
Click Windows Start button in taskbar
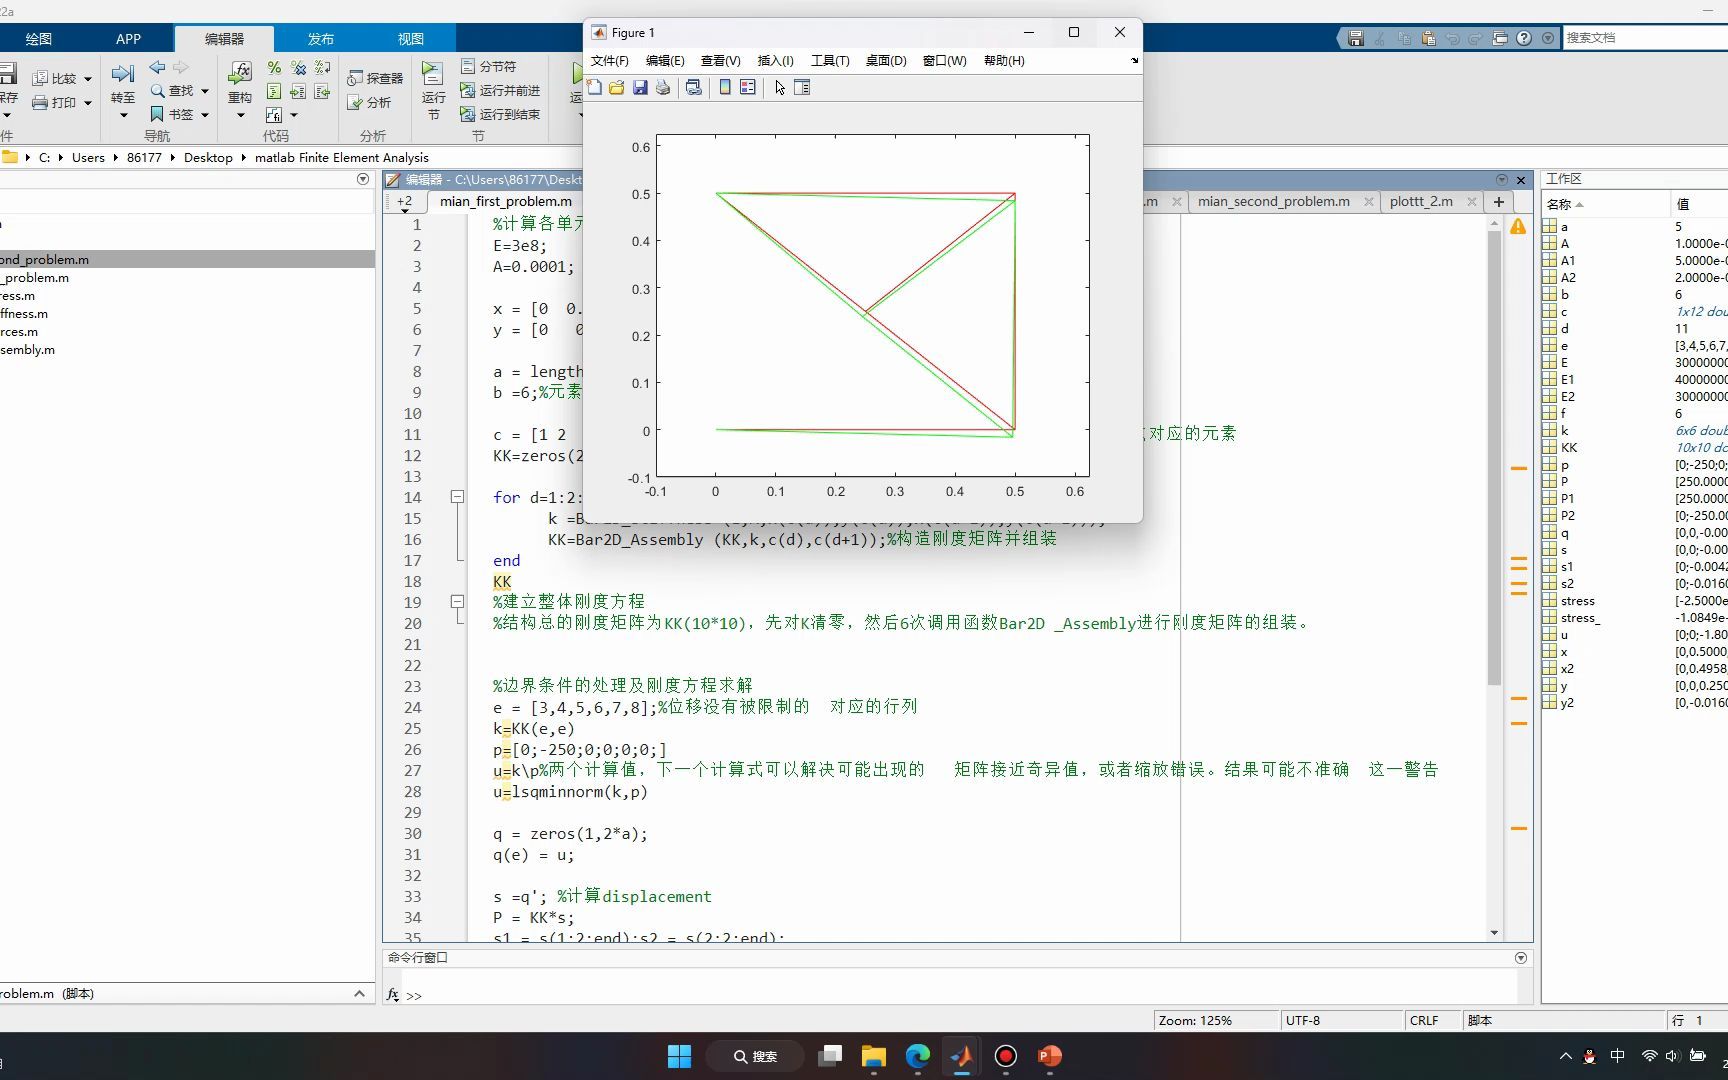click(680, 1056)
